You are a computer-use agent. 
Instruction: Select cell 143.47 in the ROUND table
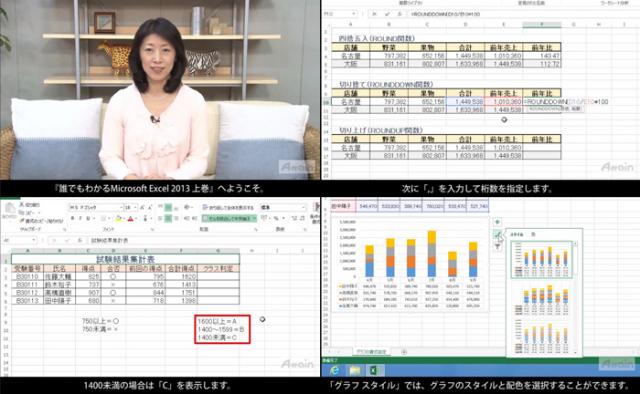click(542, 56)
